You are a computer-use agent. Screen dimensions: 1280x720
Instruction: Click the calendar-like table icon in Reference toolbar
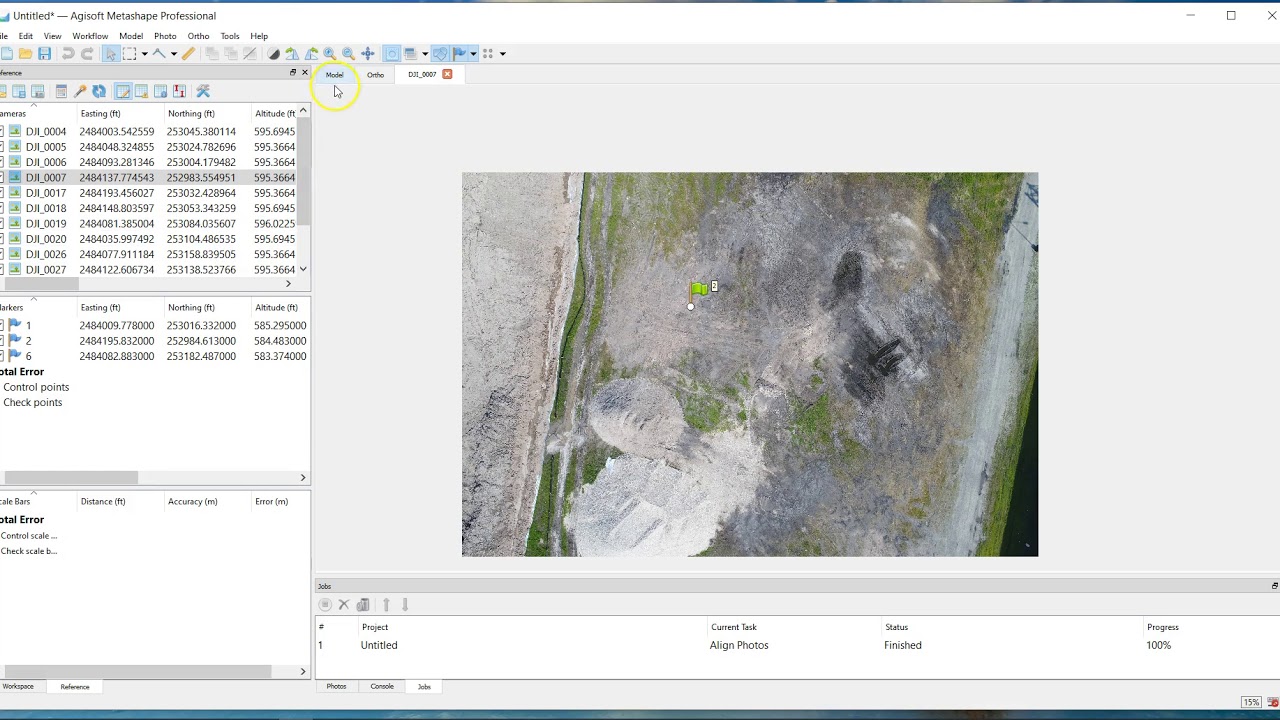click(x=61, y=92)
